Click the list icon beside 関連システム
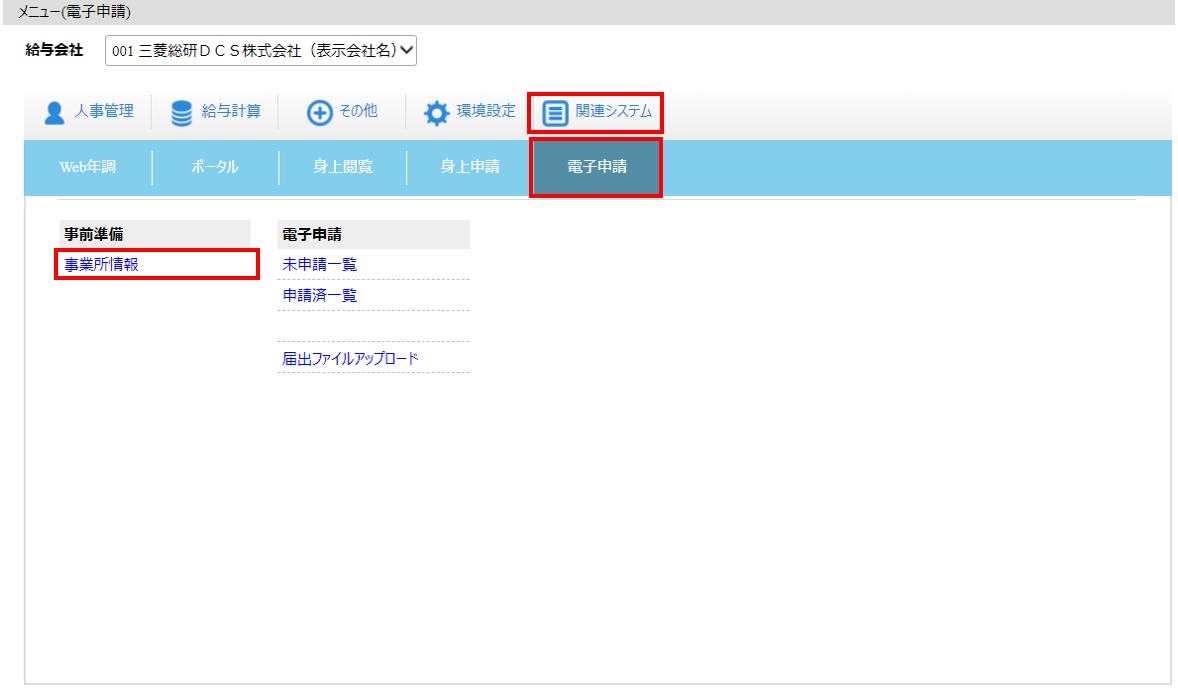1178x691 pixels. 555,113
